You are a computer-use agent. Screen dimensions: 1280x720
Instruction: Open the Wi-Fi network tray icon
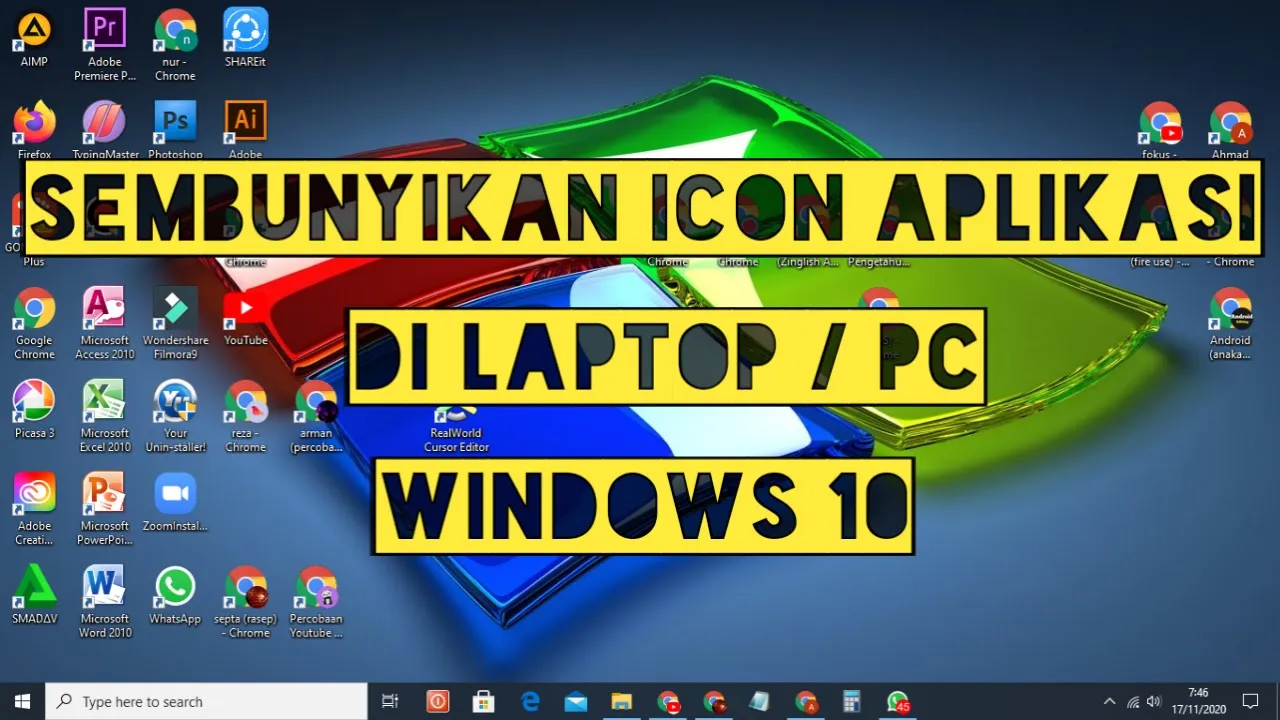coord(1132,702)
